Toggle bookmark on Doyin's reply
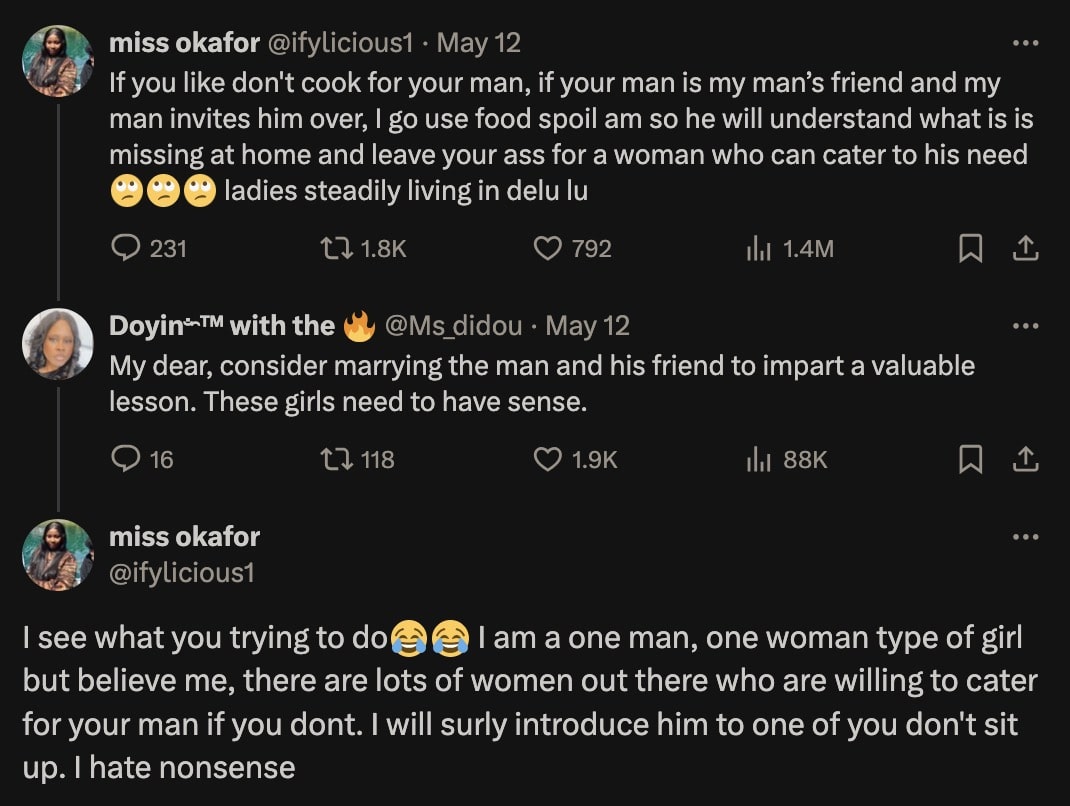 tap(969, 460)
